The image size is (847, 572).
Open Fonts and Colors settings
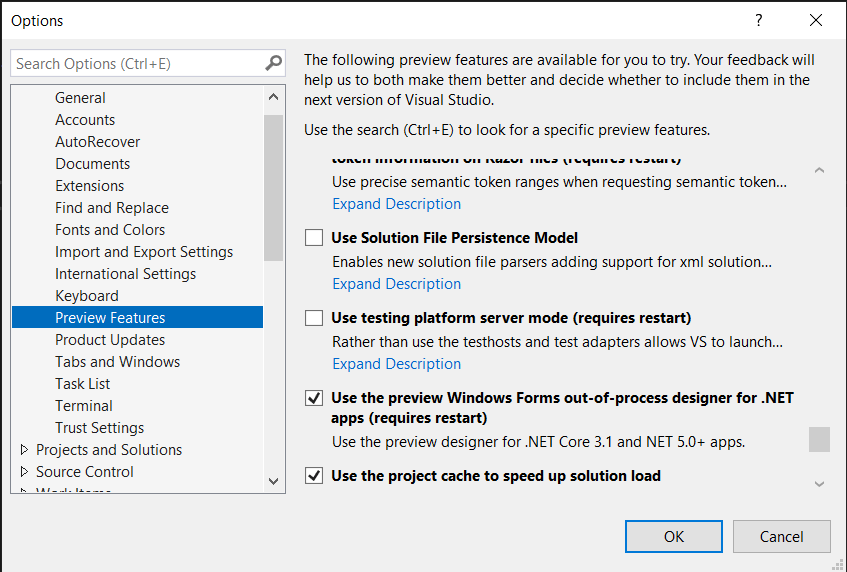click(110, 230)
